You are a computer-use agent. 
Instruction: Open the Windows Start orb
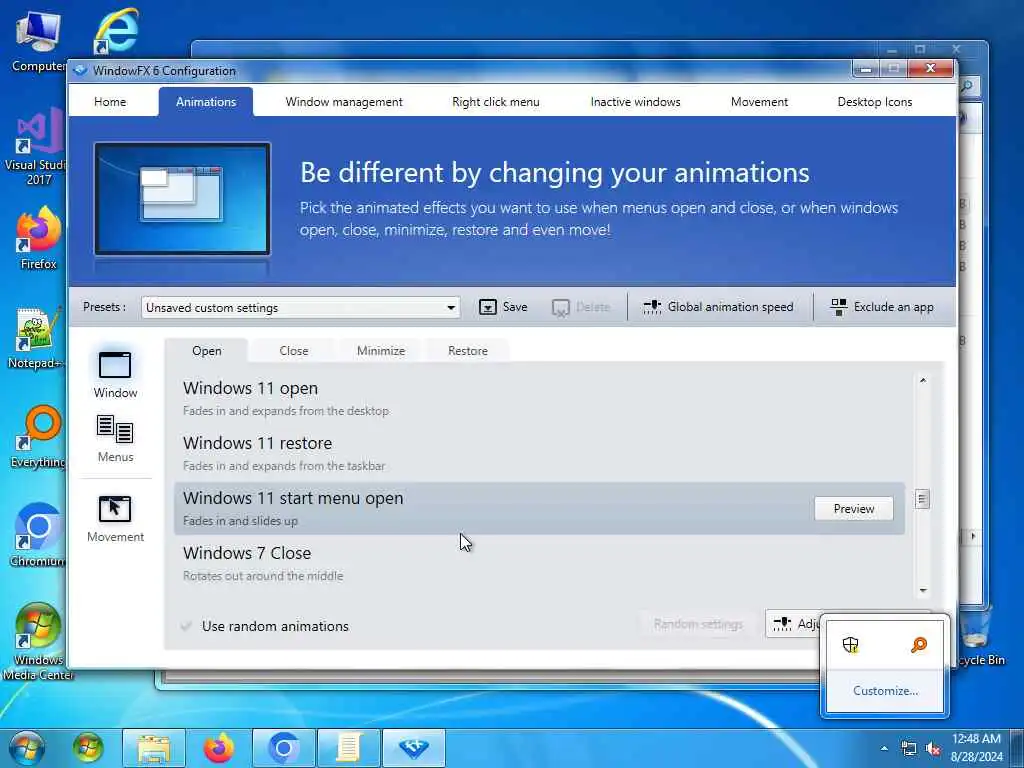tap(26, 748)
